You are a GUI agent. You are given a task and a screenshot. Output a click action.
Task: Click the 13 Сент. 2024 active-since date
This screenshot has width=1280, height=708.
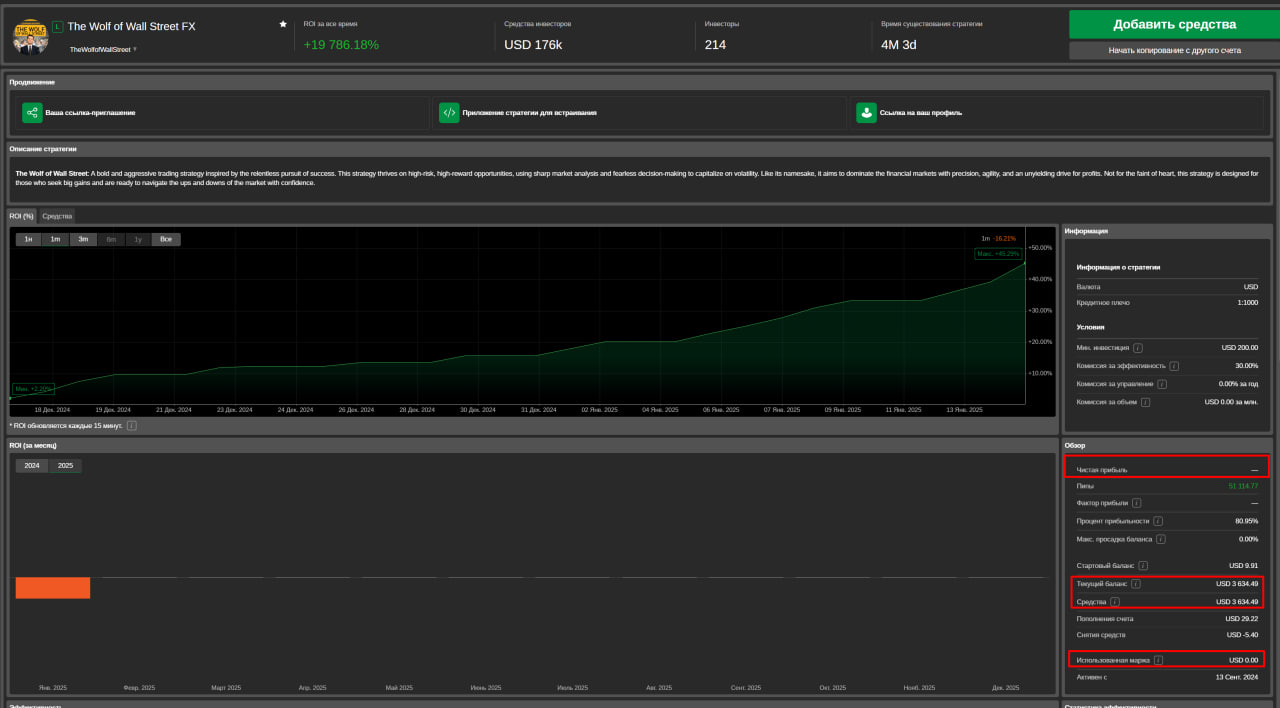[x=1238, y=677]
